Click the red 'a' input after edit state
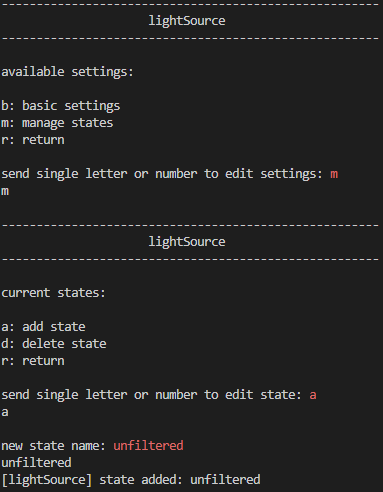Screen dimensions: 383x492 (313, 395)
